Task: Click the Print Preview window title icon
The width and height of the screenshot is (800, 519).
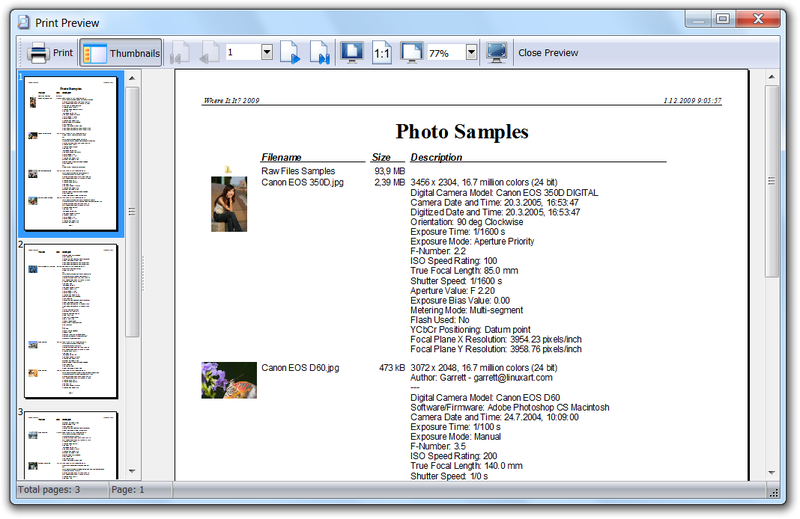Action: (23, 22)
